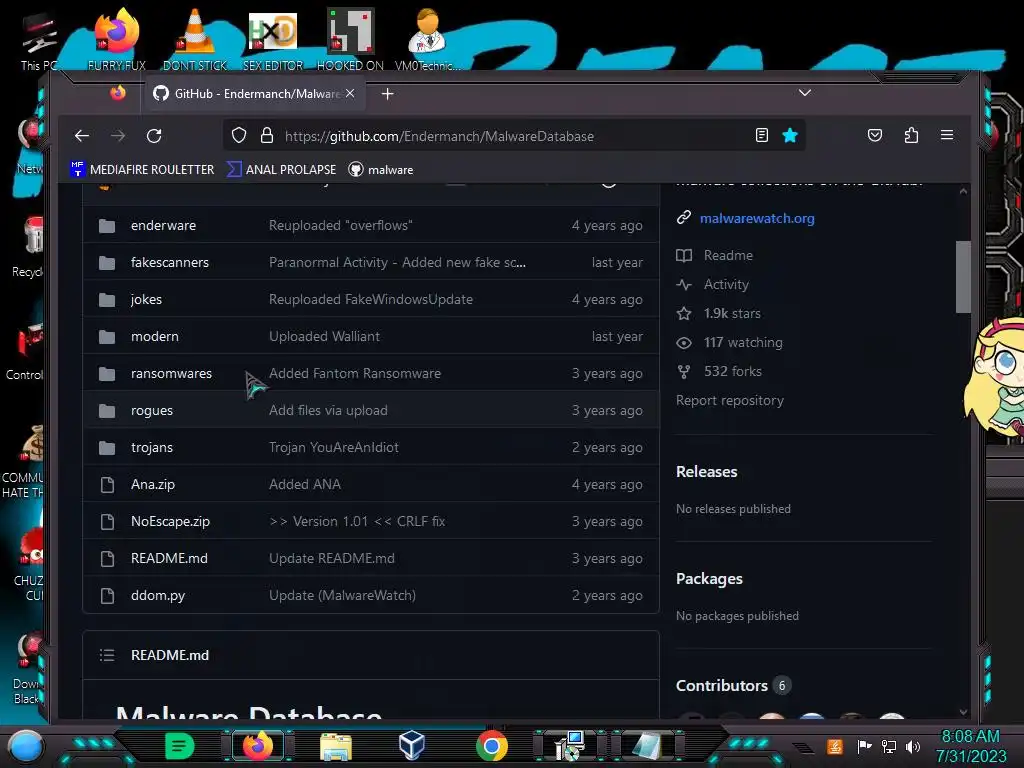Open the fakescanners folder
1024x768 pixels.
point(170,263)
